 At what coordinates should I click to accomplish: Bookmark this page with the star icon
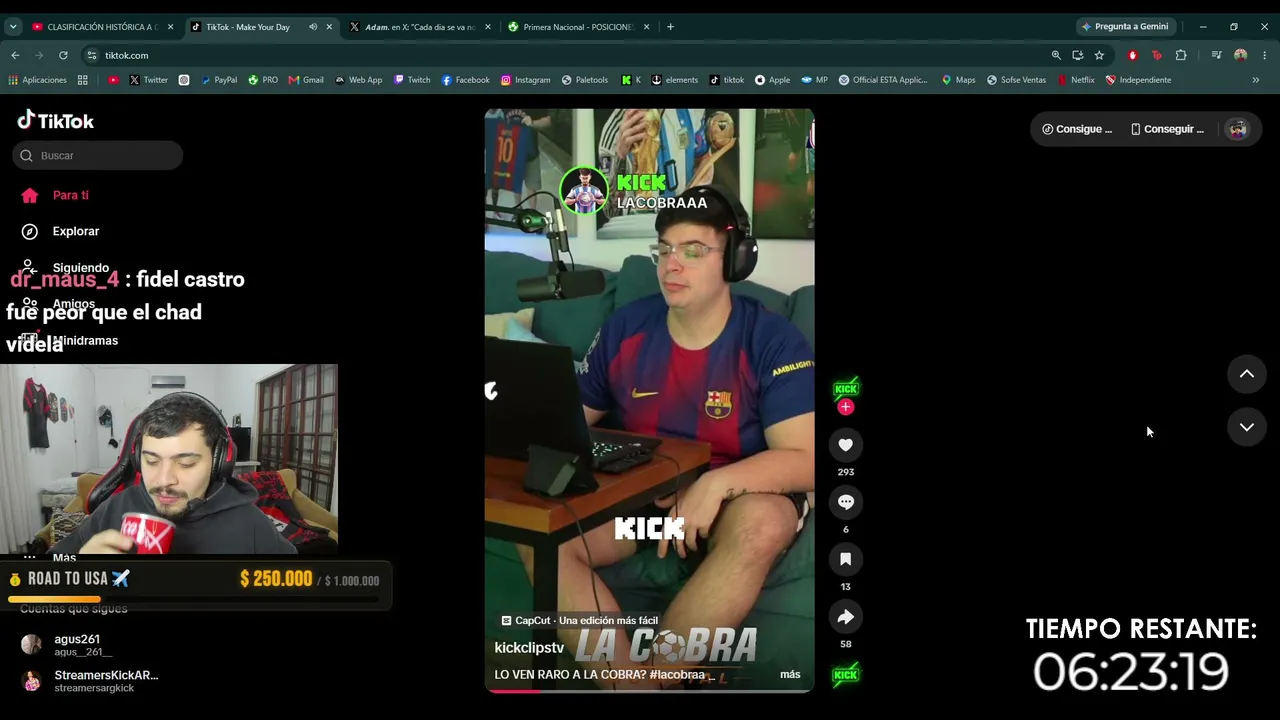(x=1099, y=55)
